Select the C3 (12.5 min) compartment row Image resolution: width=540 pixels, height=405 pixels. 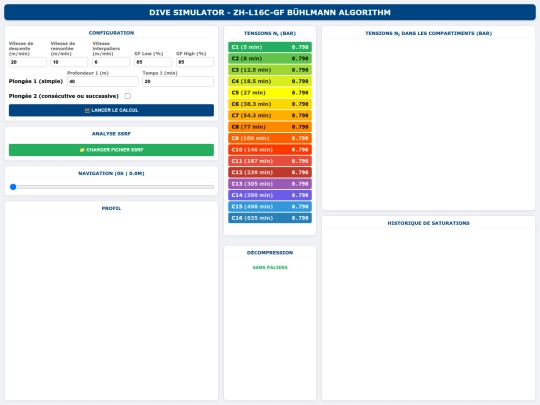coord(270,70)
